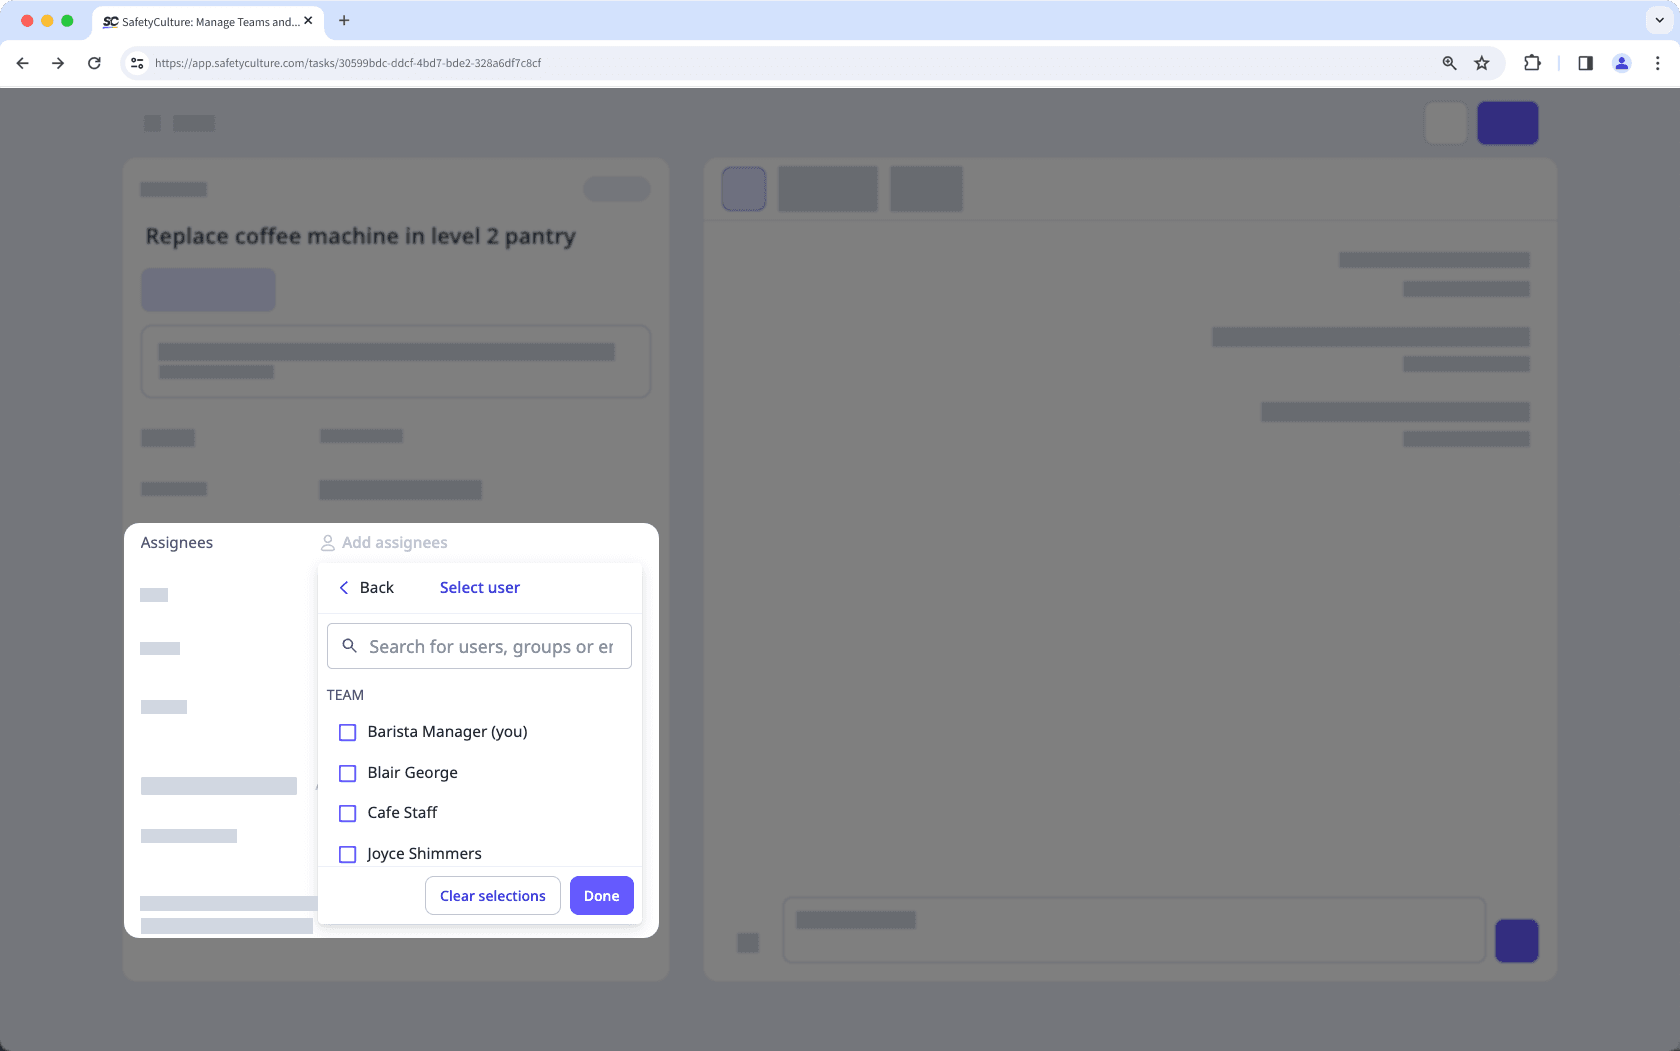Image resolution: width=1680 pixels, height=1051 pixels.
Task: Click Clear selections
Action: coord(492,895)
